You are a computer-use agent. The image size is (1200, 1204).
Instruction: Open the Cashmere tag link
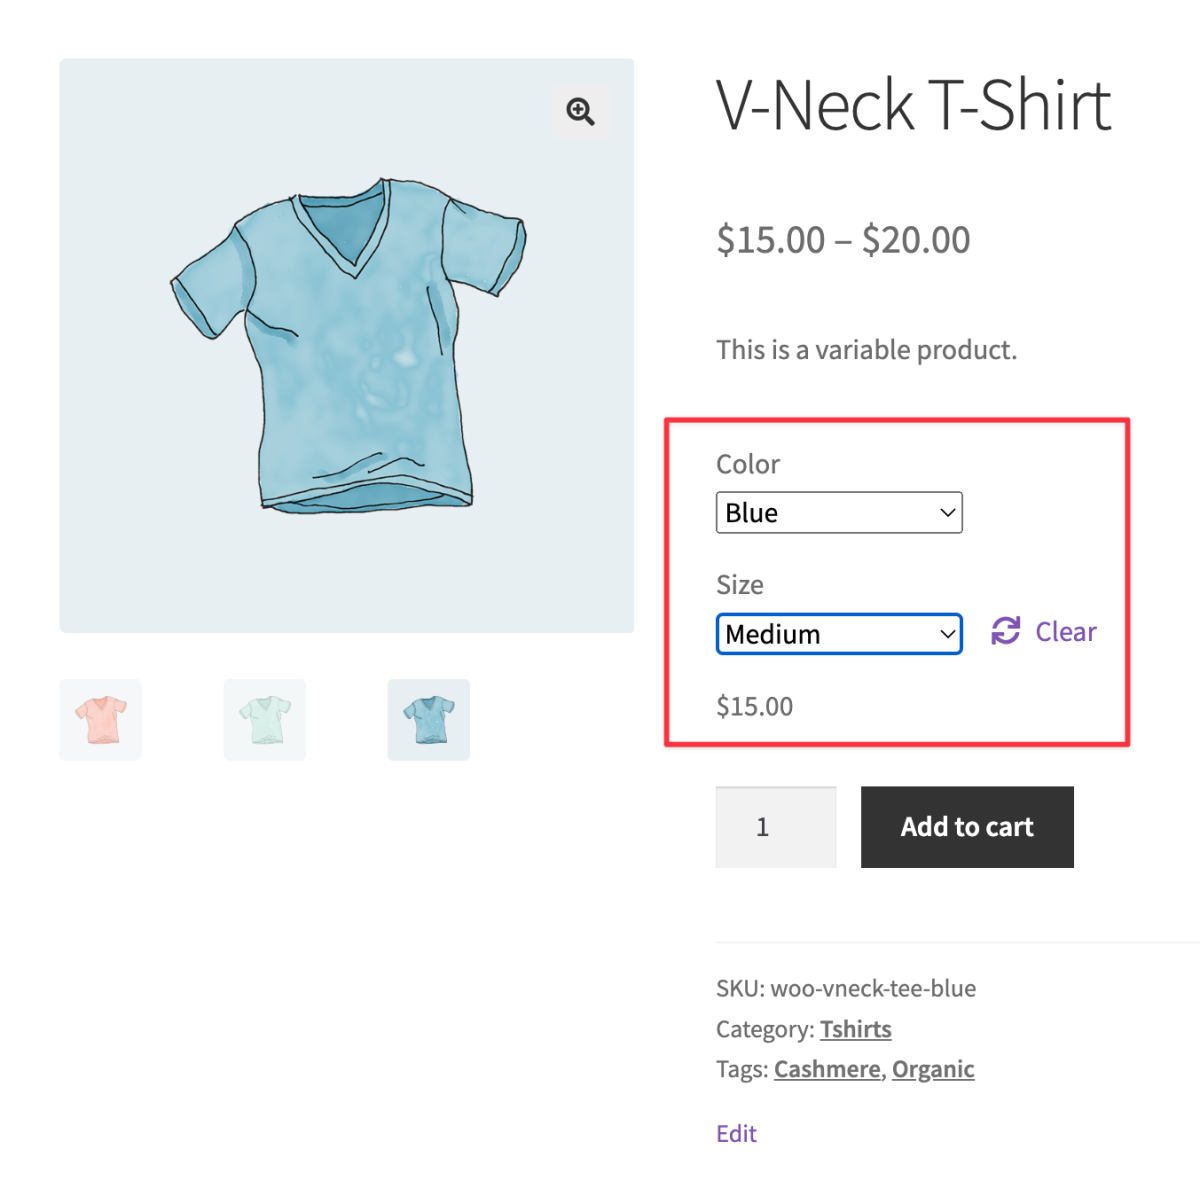(827, 1069)
